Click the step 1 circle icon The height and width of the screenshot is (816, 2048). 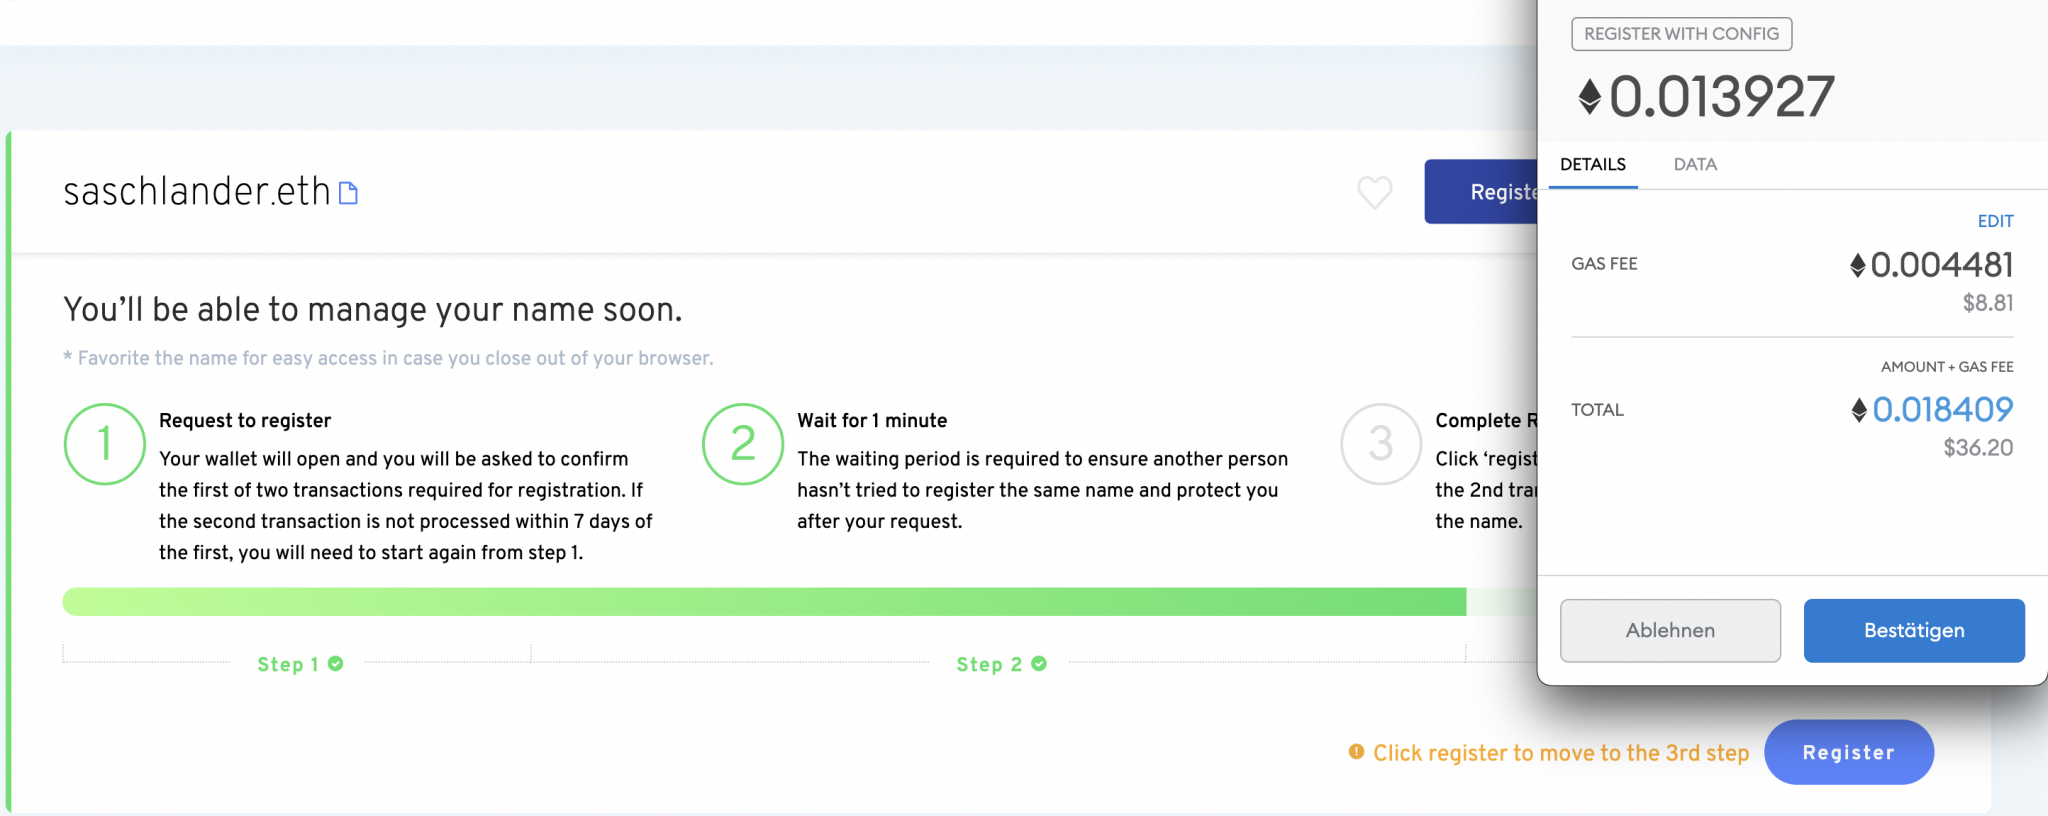(104, 444)
